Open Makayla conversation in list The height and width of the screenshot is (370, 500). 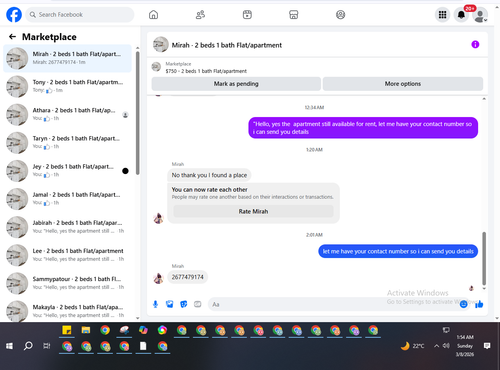[x=67, y=311]
